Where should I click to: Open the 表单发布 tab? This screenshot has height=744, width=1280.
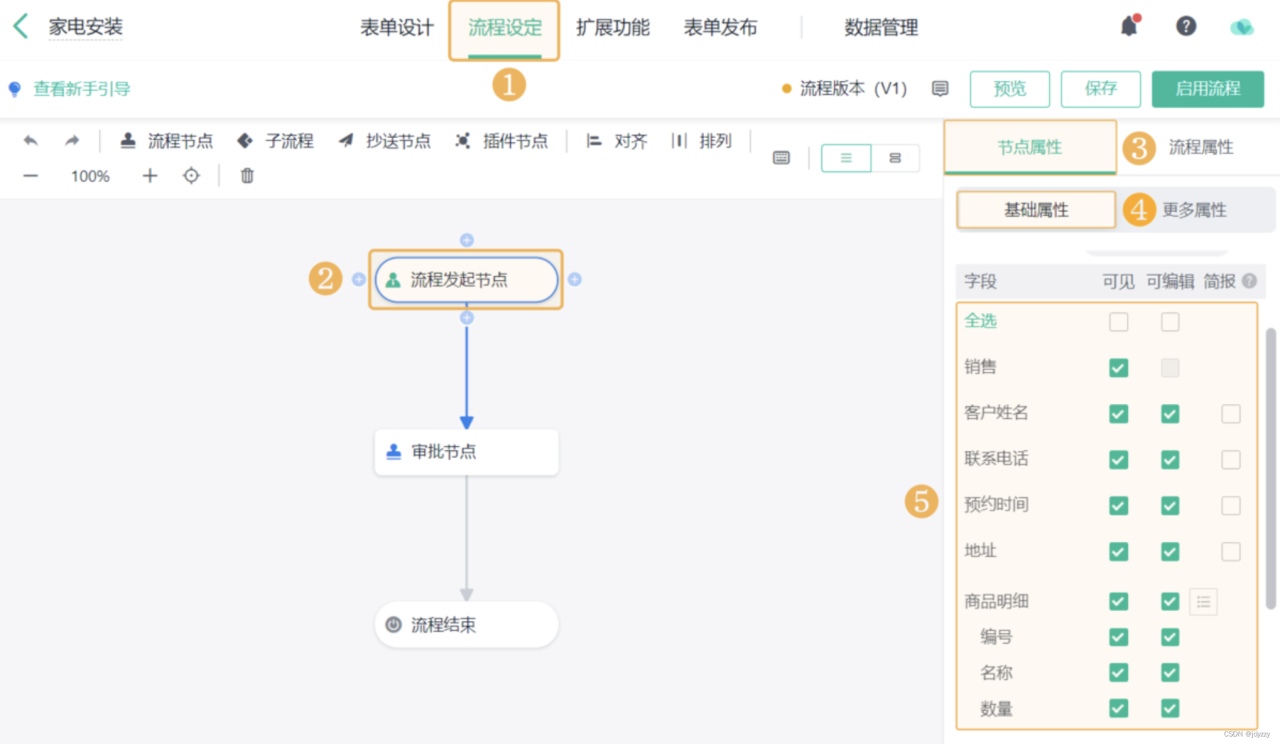pos(720,28)
